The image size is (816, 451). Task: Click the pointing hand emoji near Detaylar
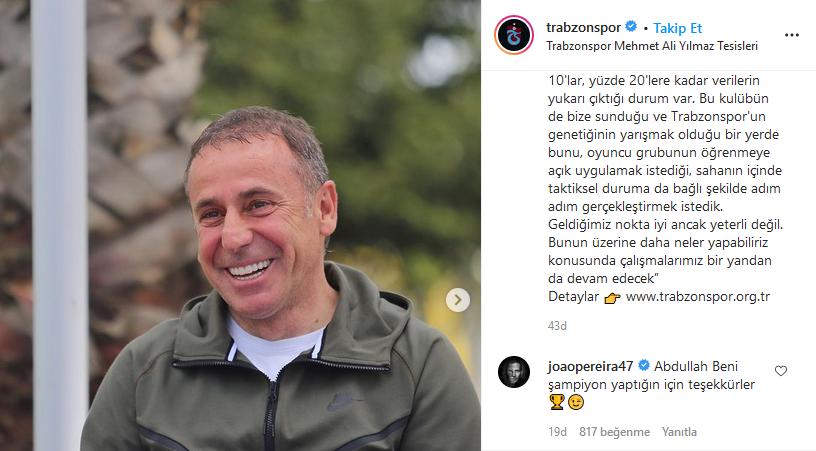612,298
